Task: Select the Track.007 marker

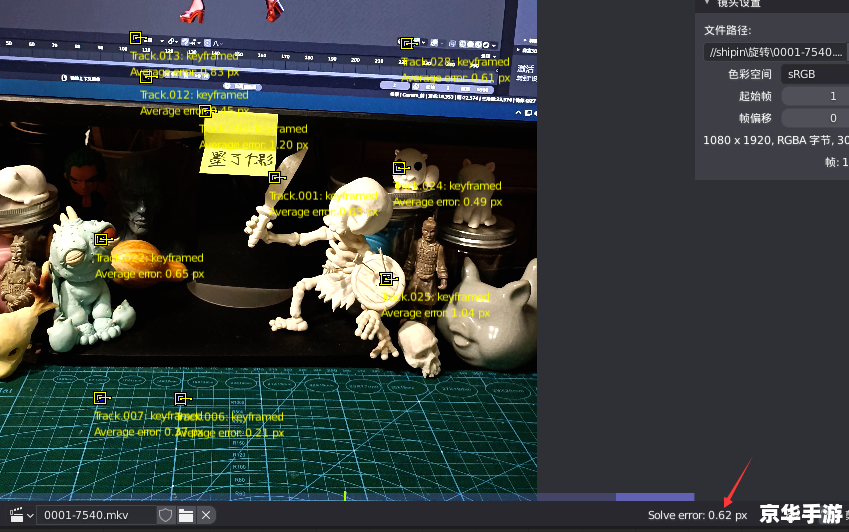Action: (101, 398)
